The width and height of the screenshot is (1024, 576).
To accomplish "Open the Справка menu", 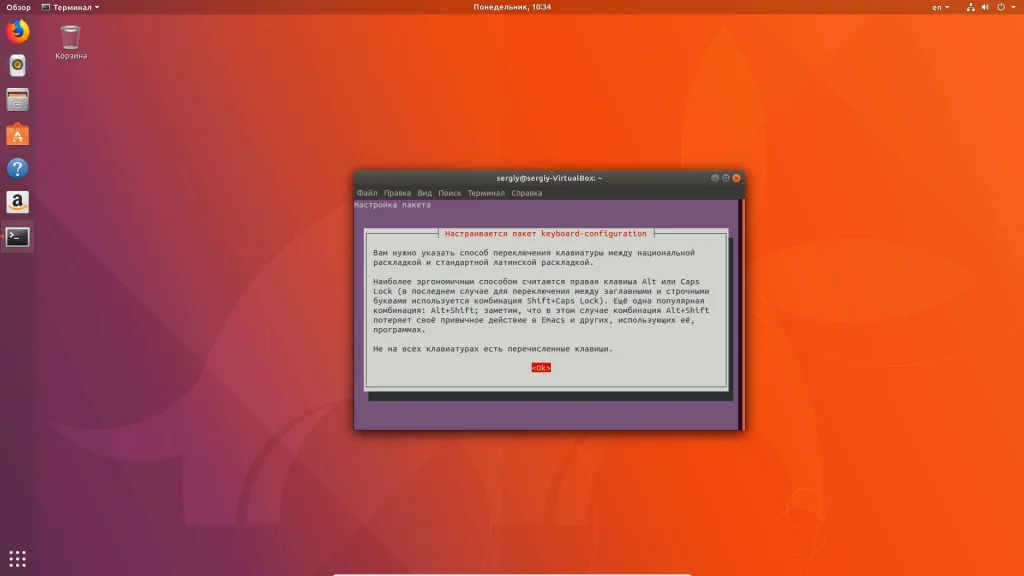I will (x=526, y=193).
